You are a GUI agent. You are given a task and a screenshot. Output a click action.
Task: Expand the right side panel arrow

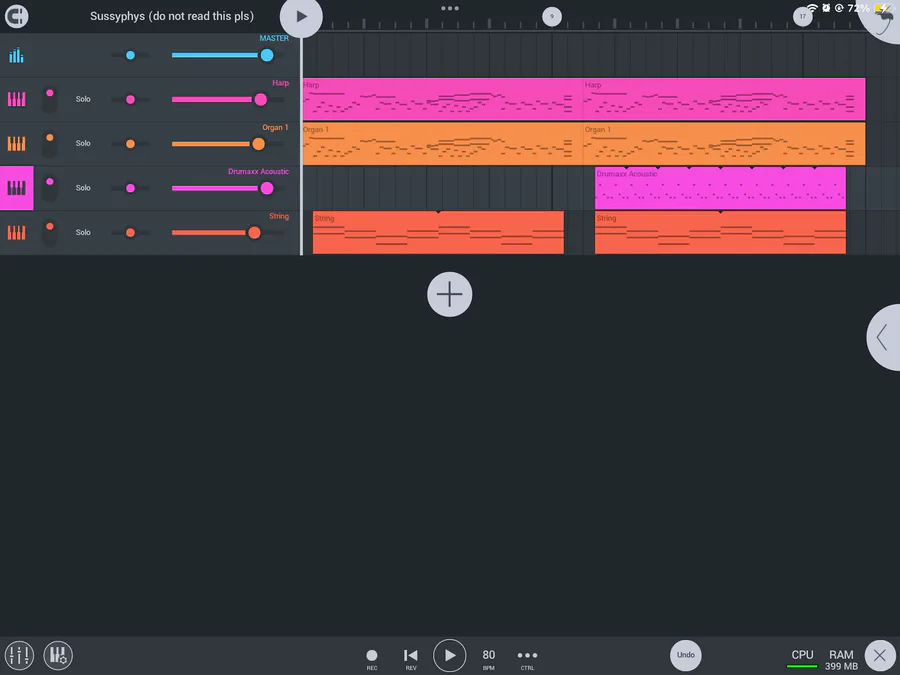pyautogui.click(x=883, y=338)
